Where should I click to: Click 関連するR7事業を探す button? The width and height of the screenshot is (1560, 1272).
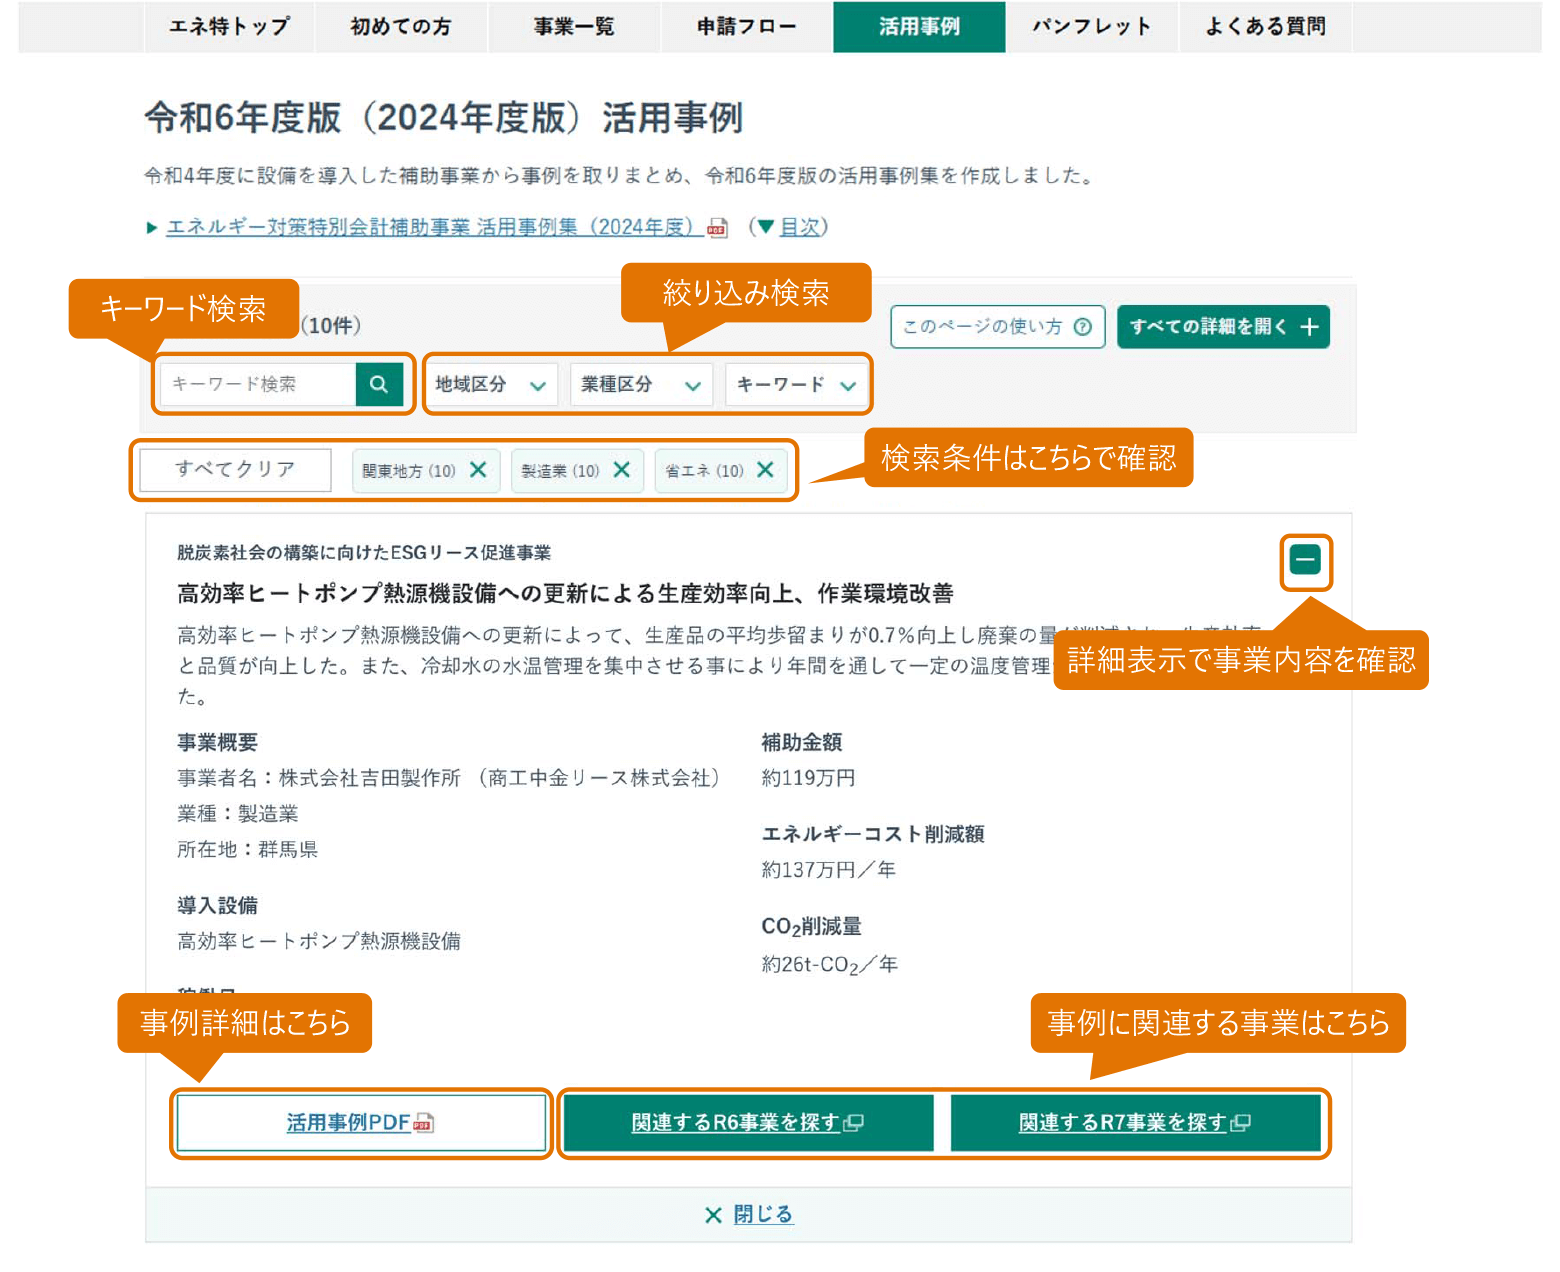pyautogui.click(x=1135, y=1123)
